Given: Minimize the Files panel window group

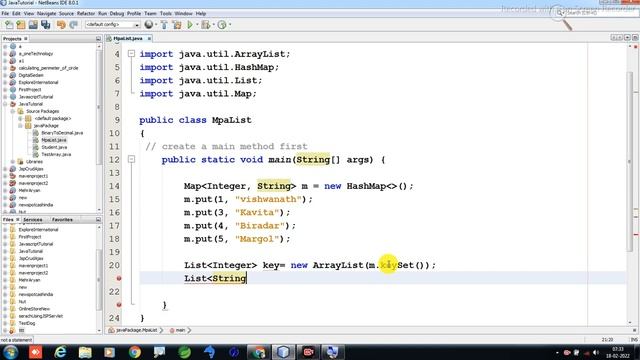Looking at the screenshot, I should pyautogui.click(x=98, y=220).
